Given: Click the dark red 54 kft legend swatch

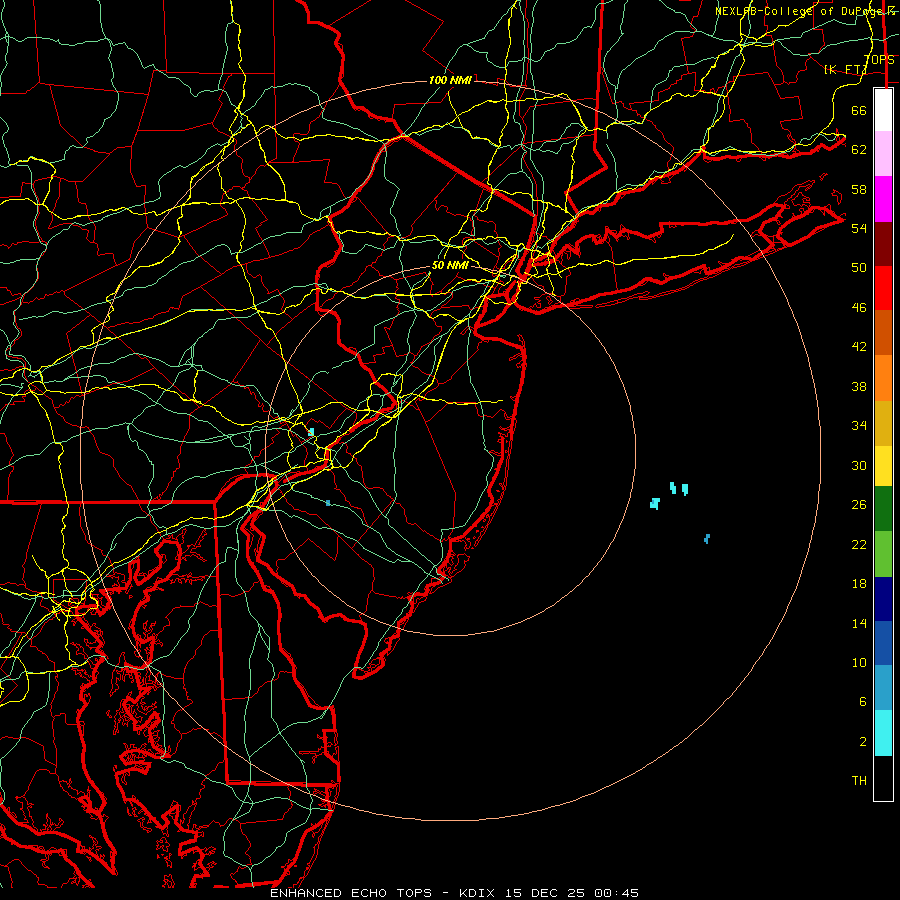Looking at the screenshot, I should click(x=883, y=243).
